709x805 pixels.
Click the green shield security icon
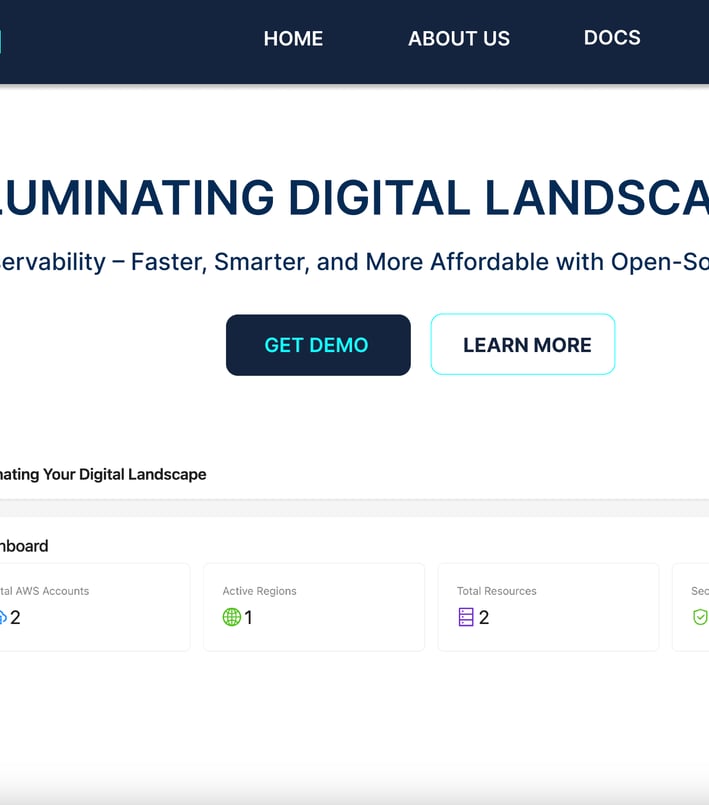(700, 617)
